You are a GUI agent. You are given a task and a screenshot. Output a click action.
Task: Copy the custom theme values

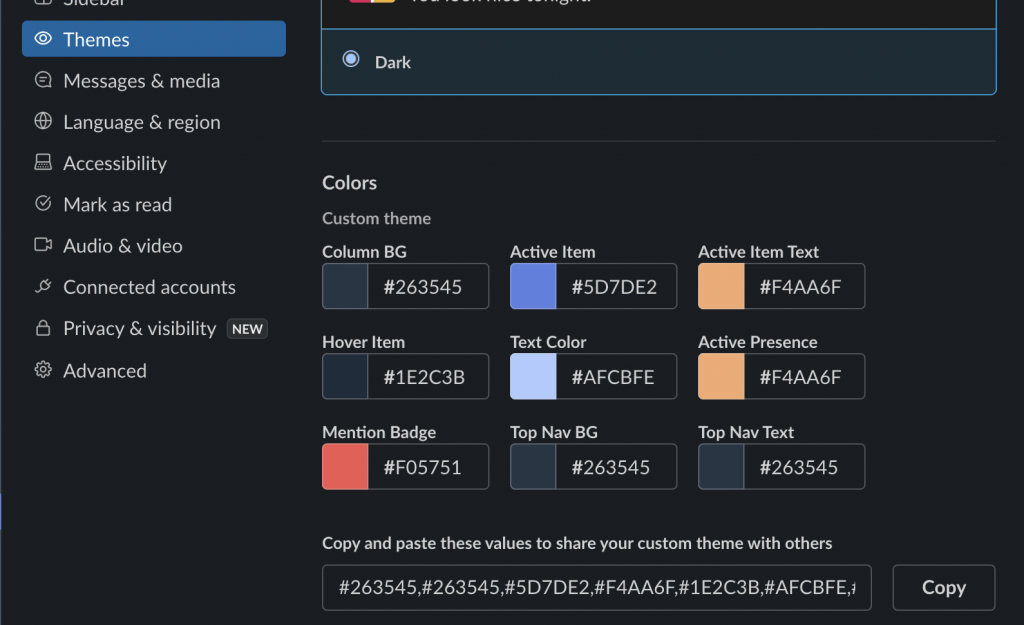coord(944,588)
